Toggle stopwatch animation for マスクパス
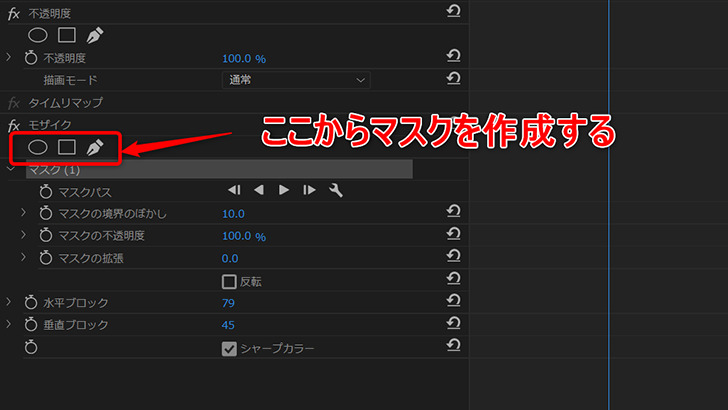 coord(46,191)
